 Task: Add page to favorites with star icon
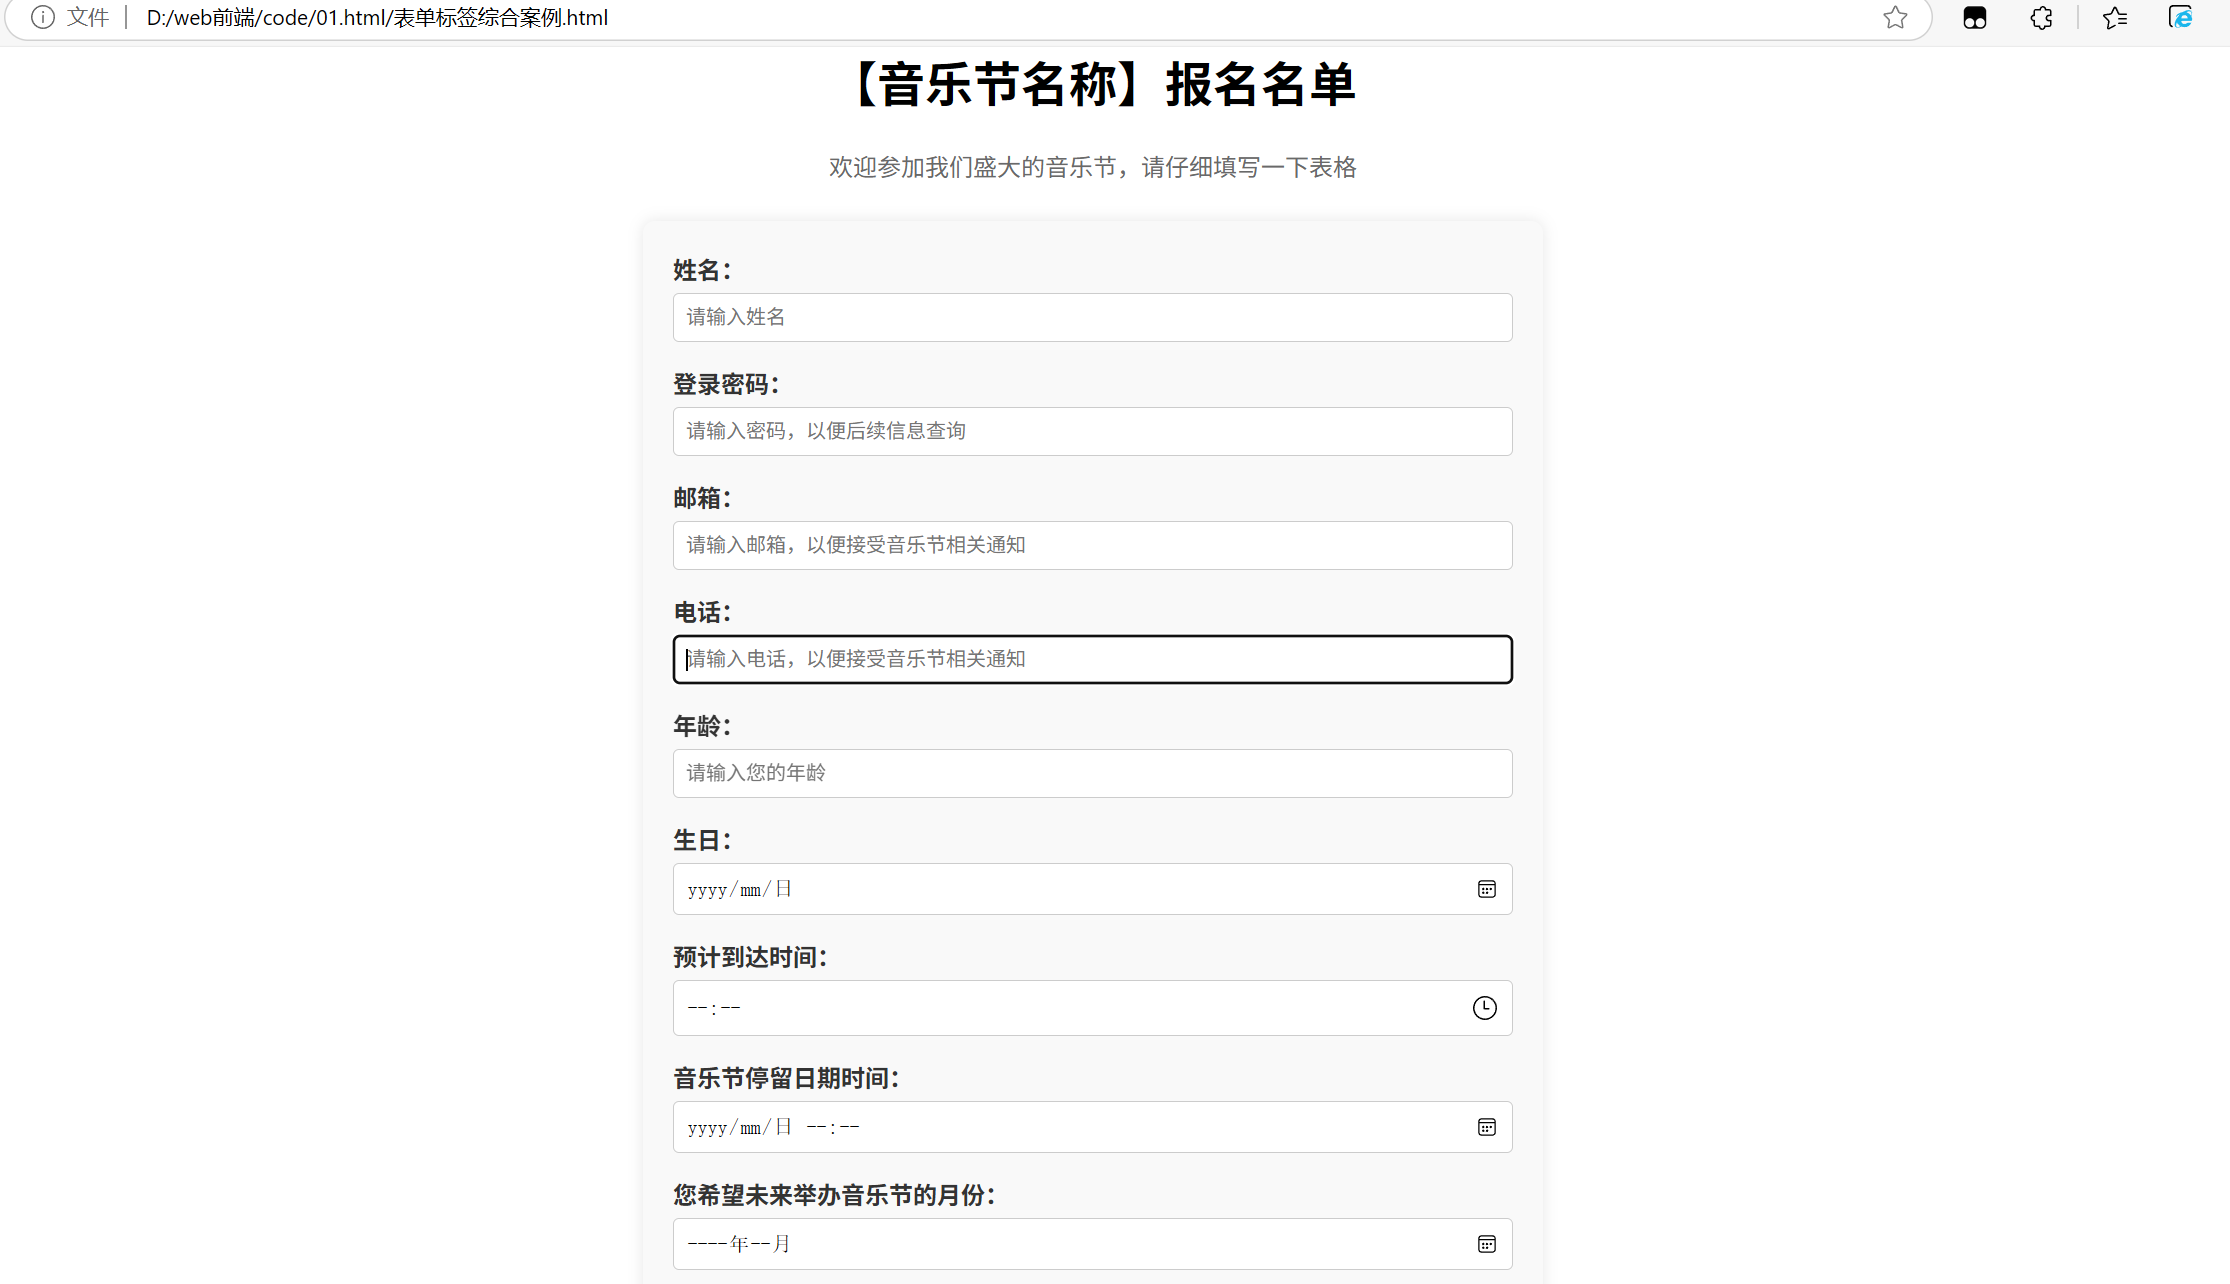[1895, 17]
